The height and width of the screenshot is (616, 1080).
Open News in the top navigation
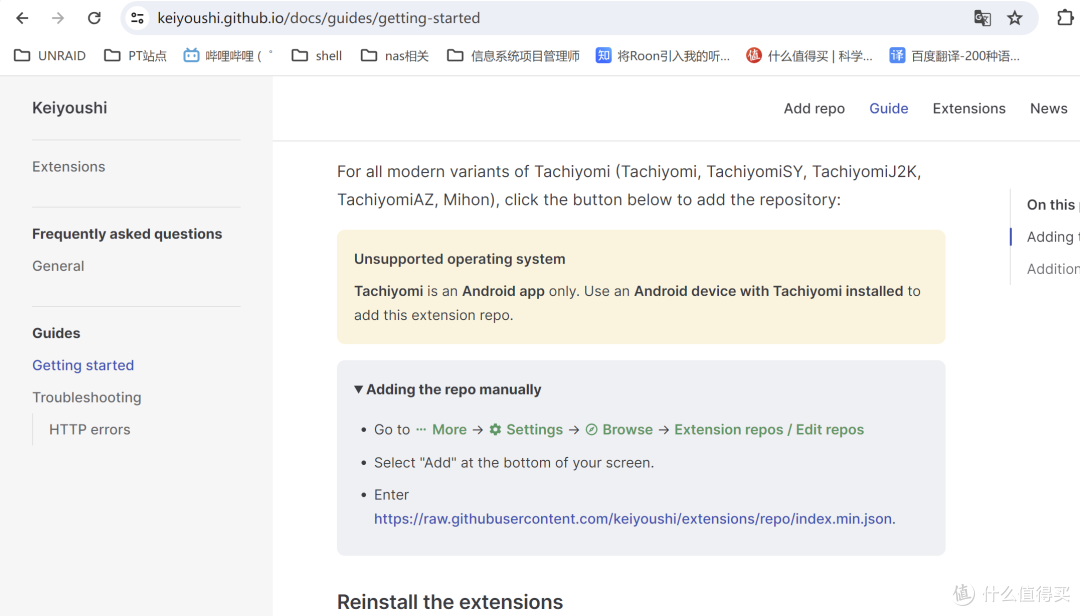[1048, 108]
